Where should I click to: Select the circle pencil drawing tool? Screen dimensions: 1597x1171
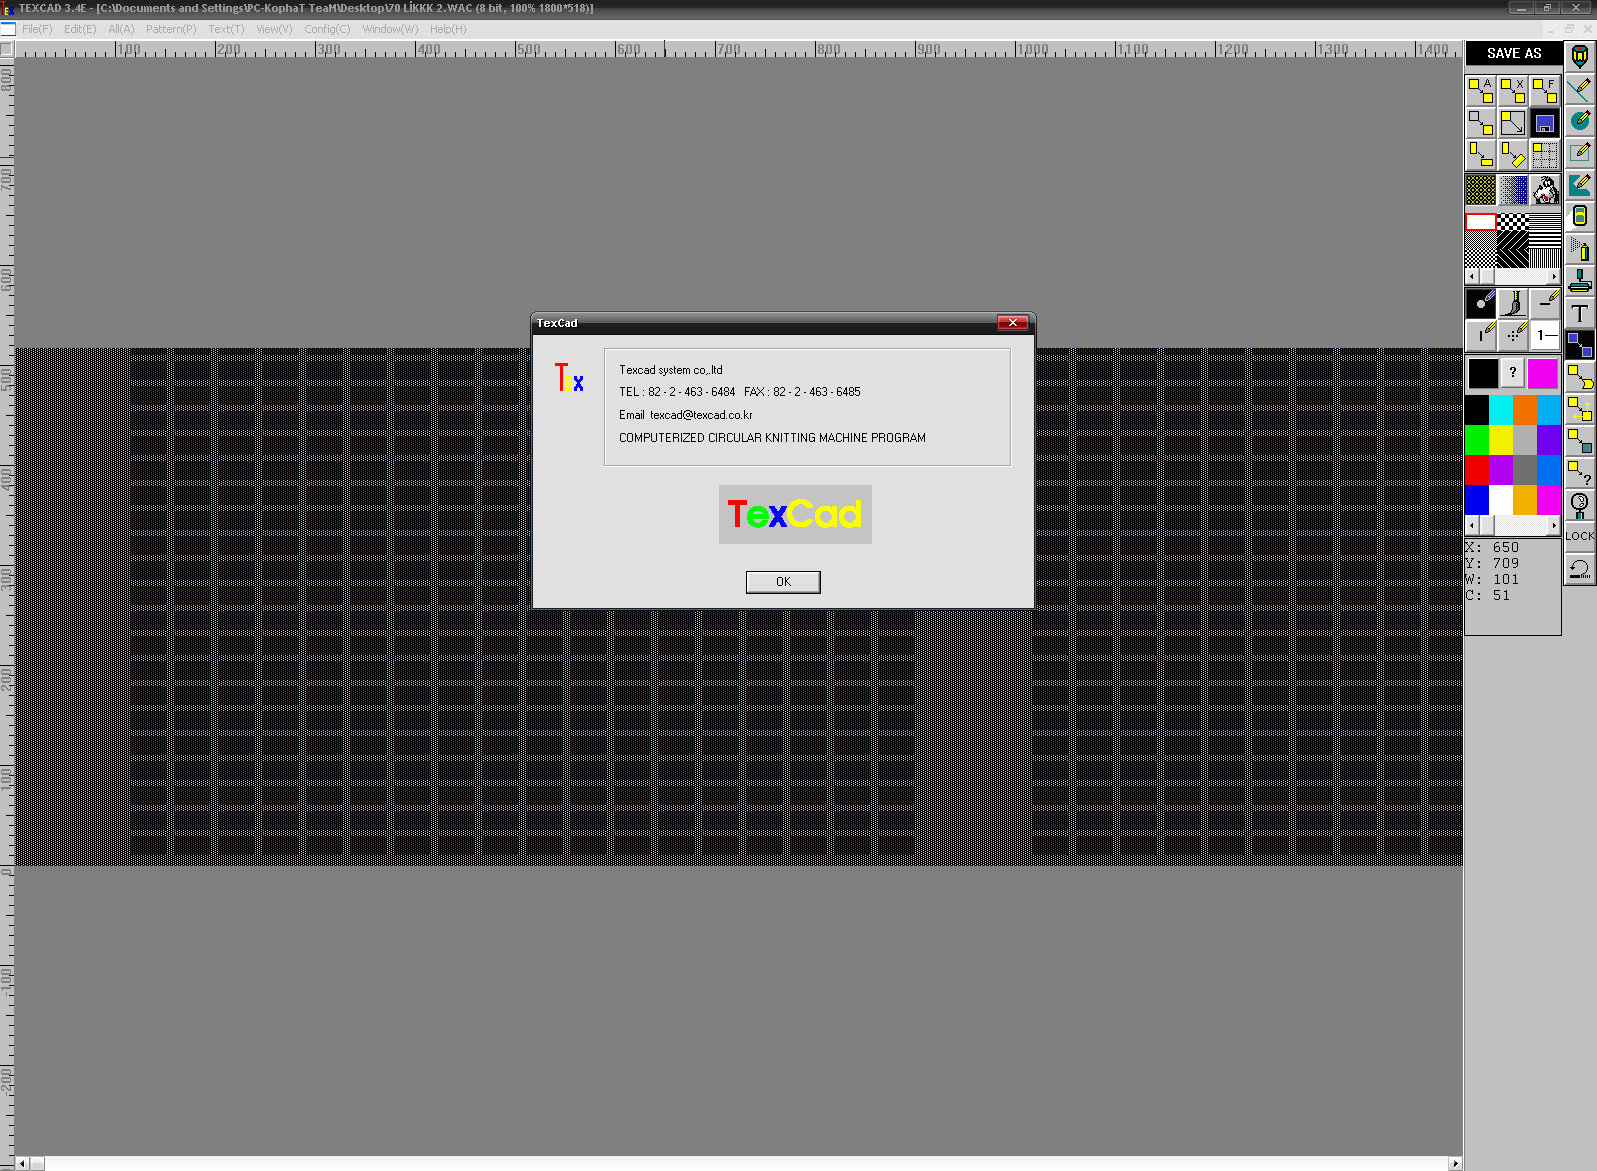(x=1580, y=121)
